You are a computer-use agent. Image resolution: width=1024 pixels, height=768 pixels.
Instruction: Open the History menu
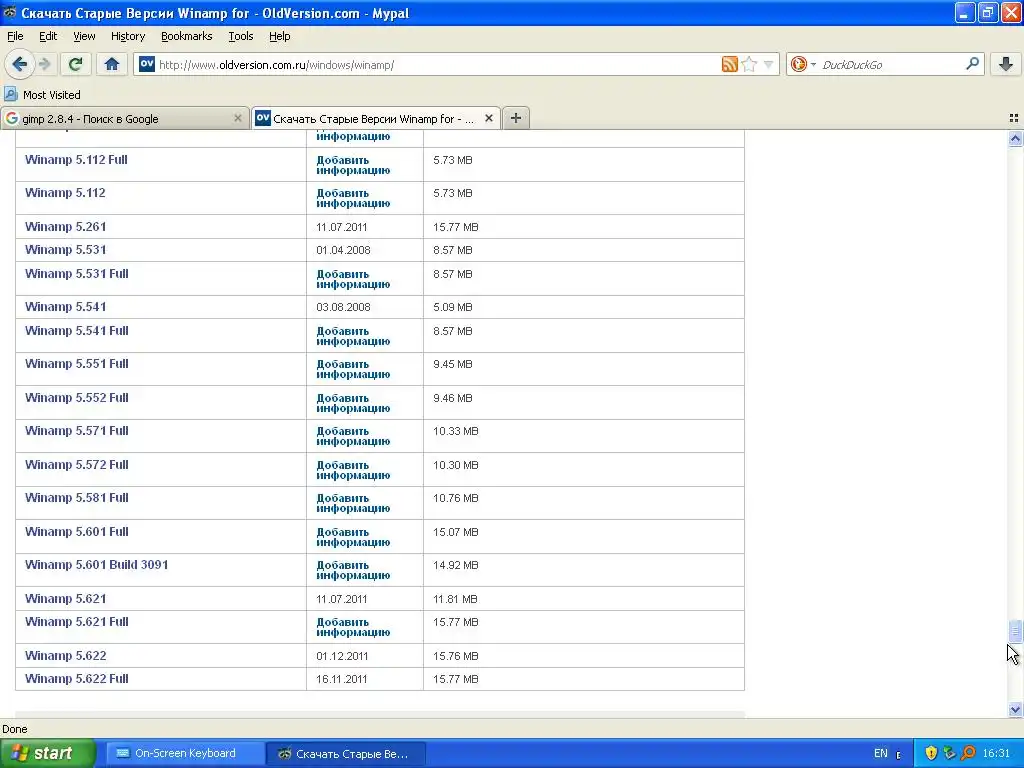click(x=127, y=36)
